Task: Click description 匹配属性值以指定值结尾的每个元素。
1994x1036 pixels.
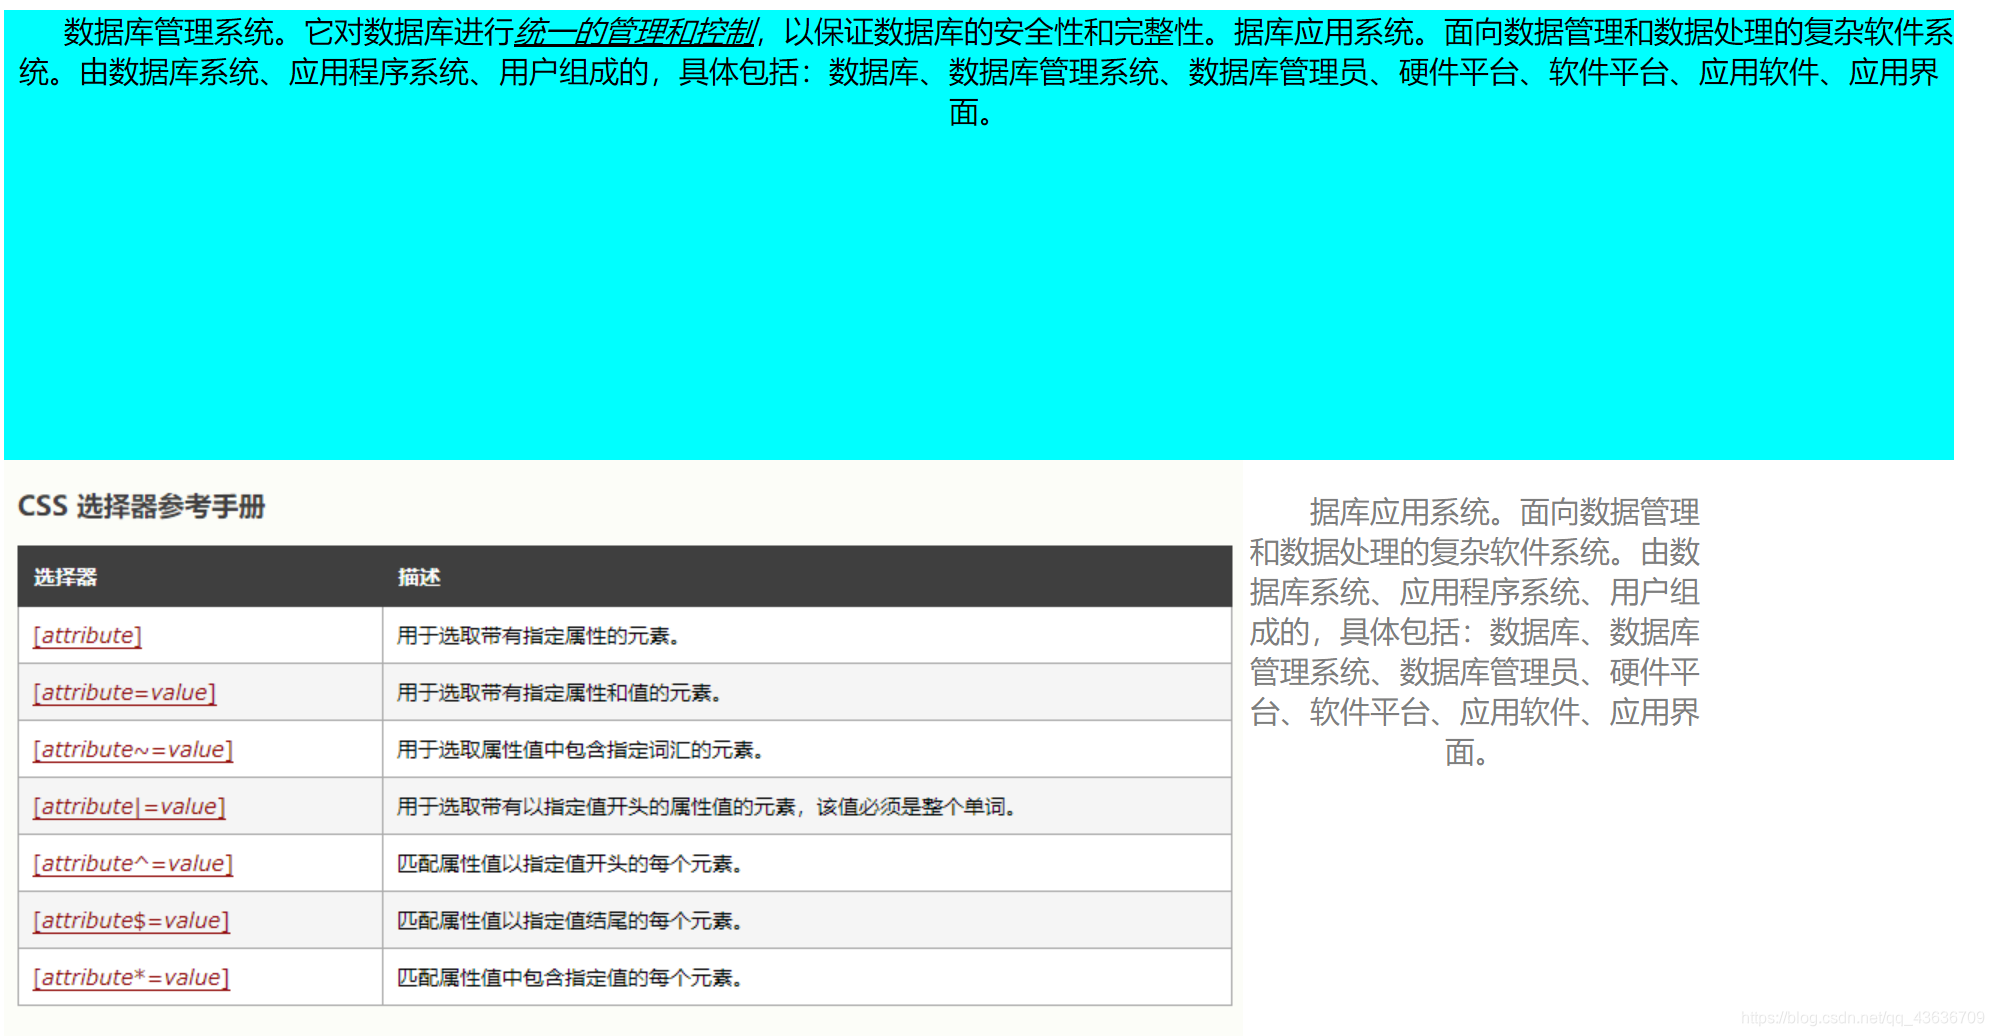Action: click(x=570, y=921)
